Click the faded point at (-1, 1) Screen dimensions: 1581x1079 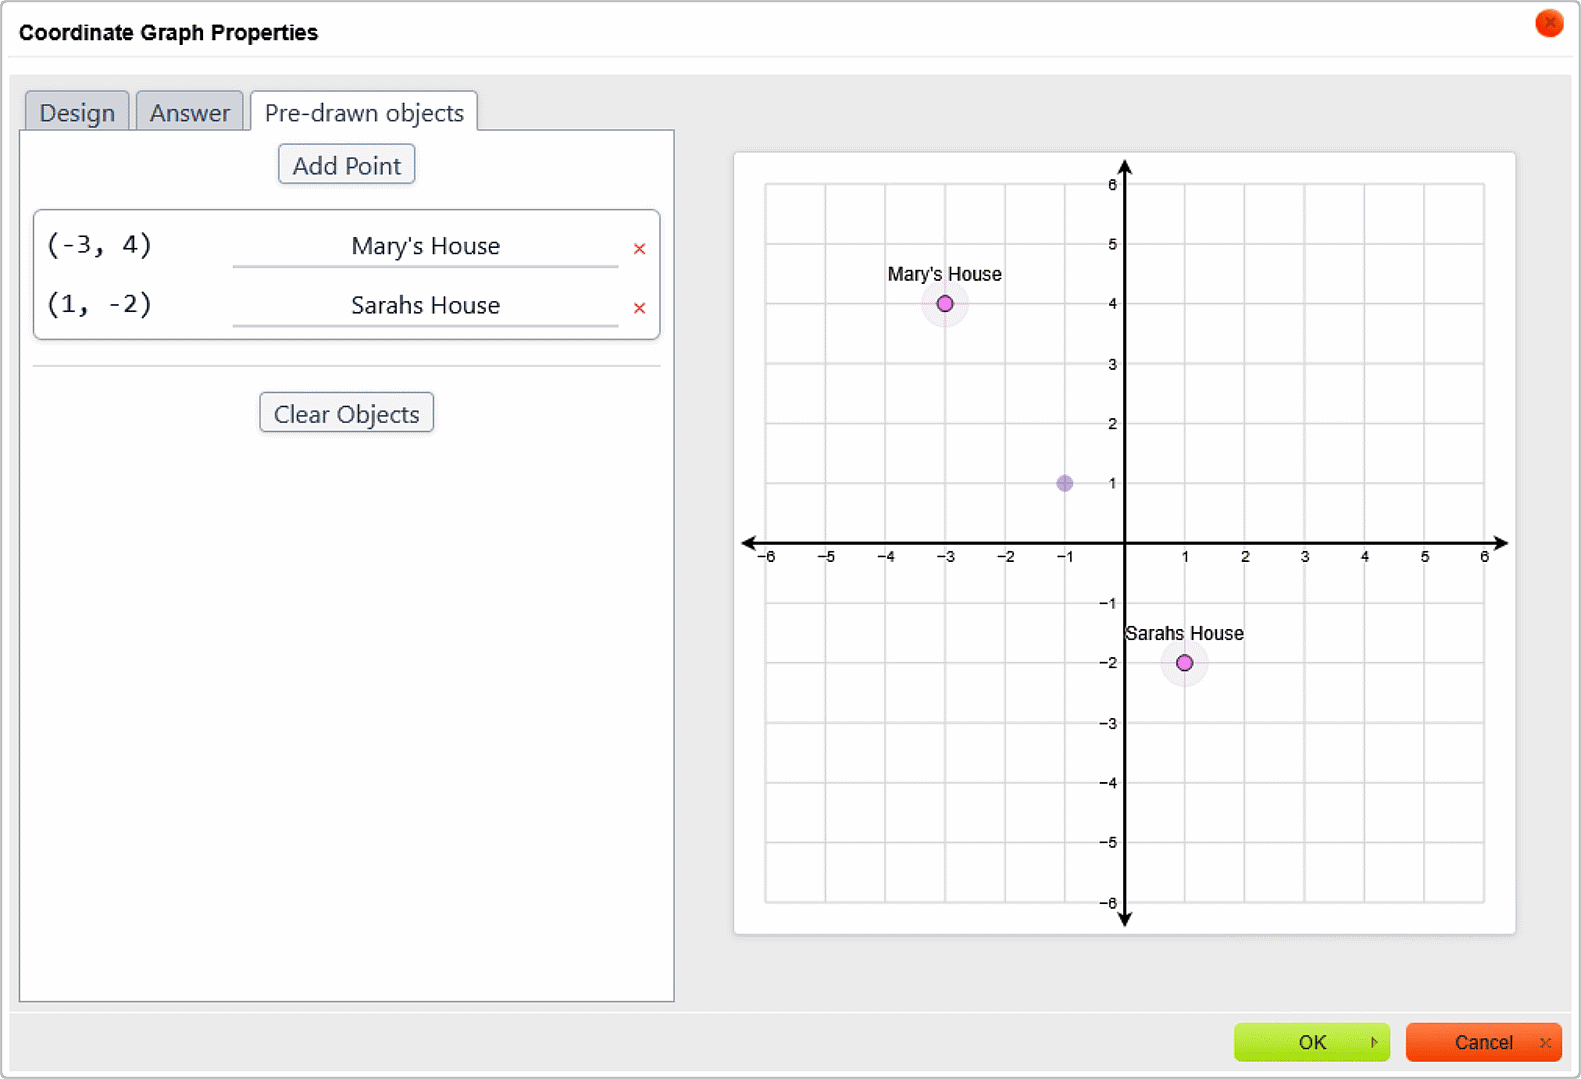tap(1065, 484)
